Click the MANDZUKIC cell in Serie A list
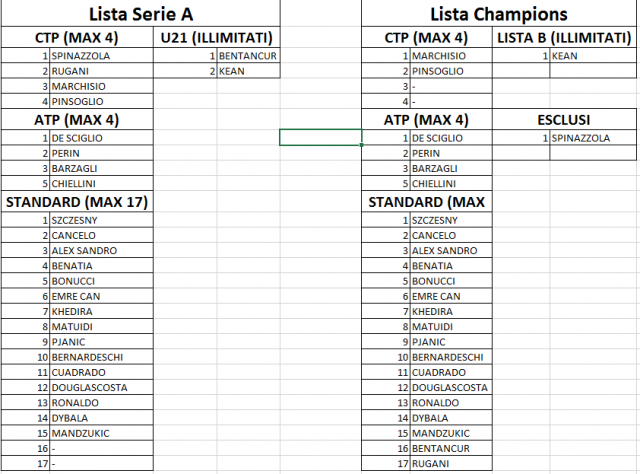The height and width of the screenshot is (474, 640). 101,433
